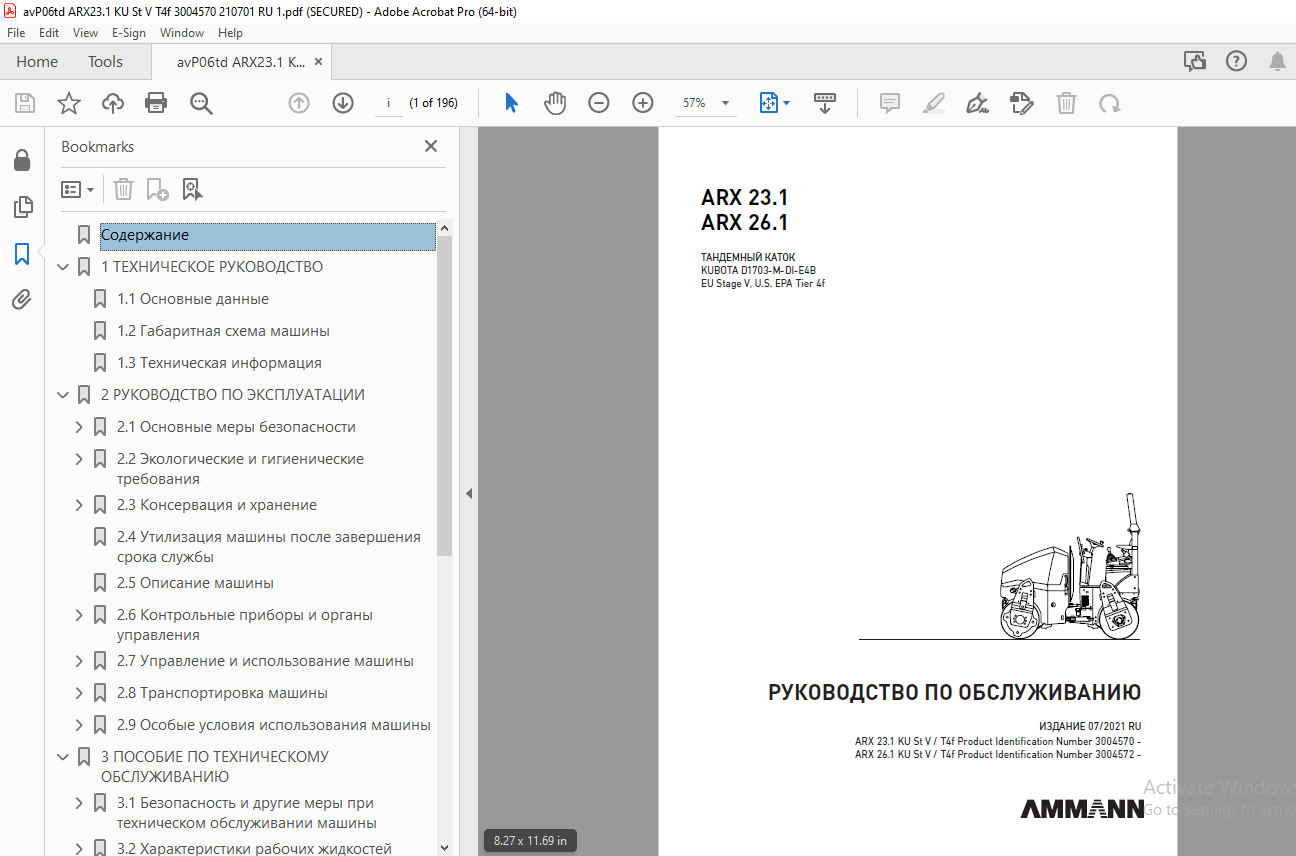Open the share review icon top right
The image size is (1296, 856).
pyautogui.click(x=1195, y=61)
